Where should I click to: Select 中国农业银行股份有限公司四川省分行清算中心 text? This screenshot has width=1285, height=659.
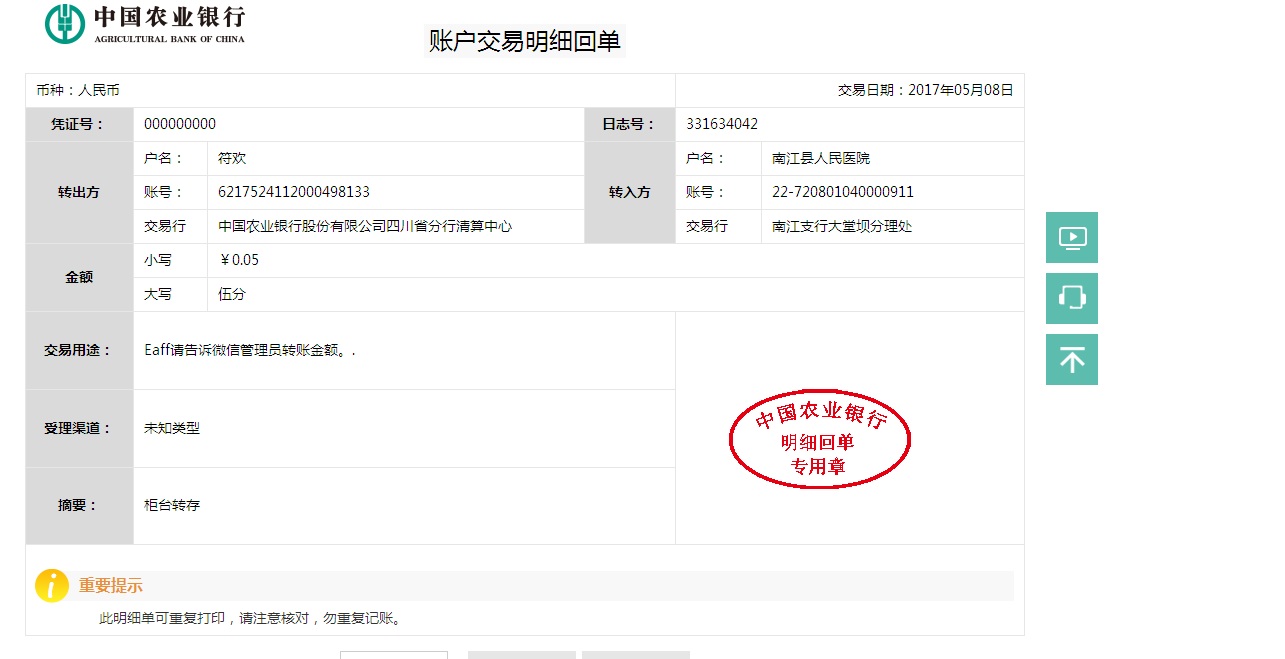click(365, 226)
